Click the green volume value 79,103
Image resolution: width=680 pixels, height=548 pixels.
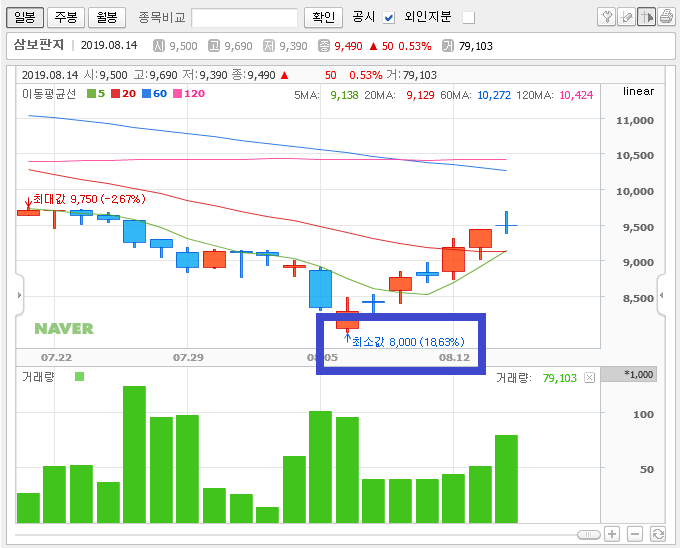click(x=560, y=378)
